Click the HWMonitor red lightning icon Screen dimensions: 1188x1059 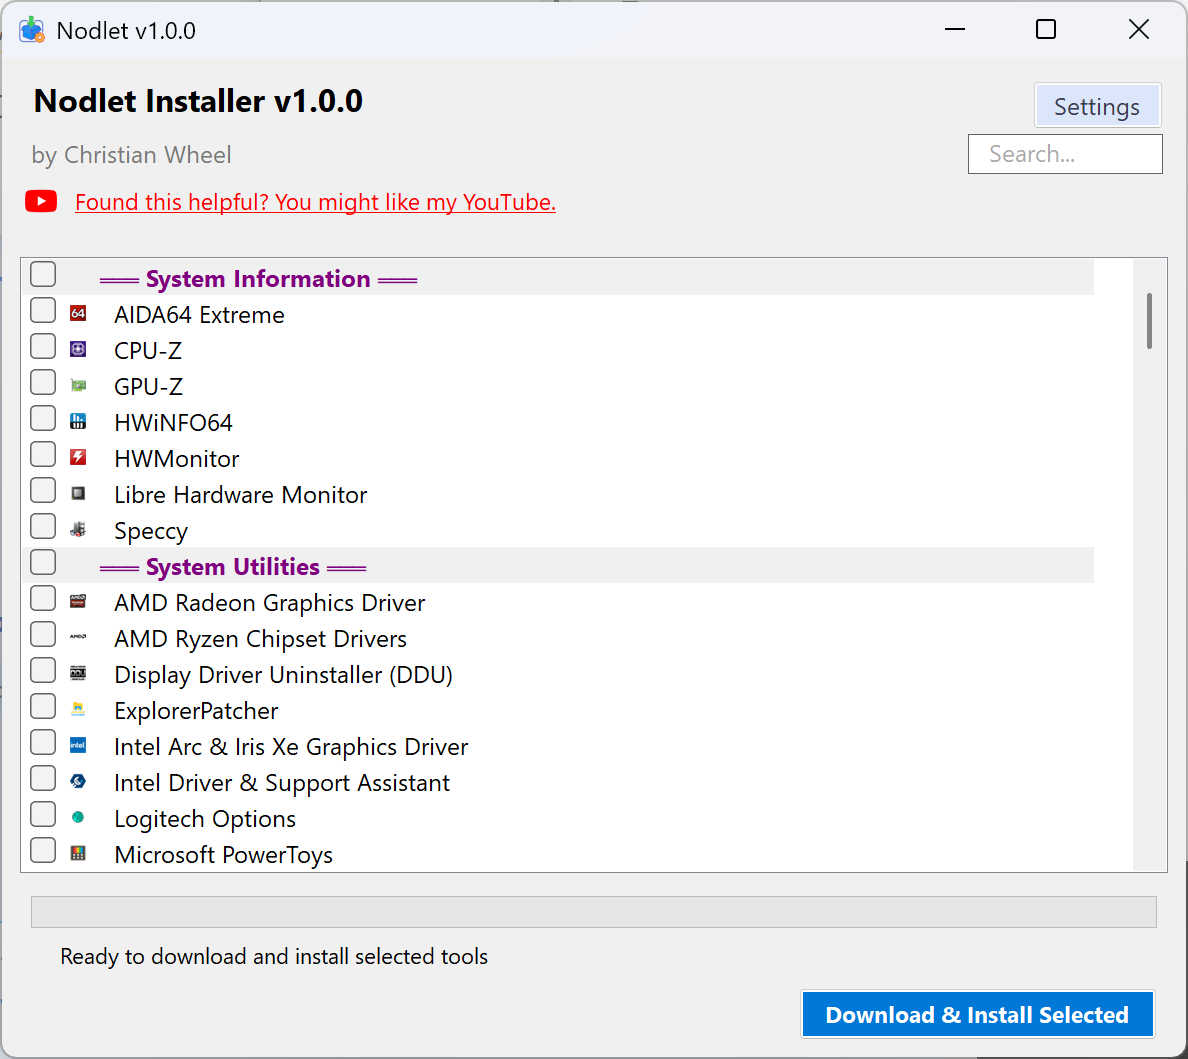(78, 458)
